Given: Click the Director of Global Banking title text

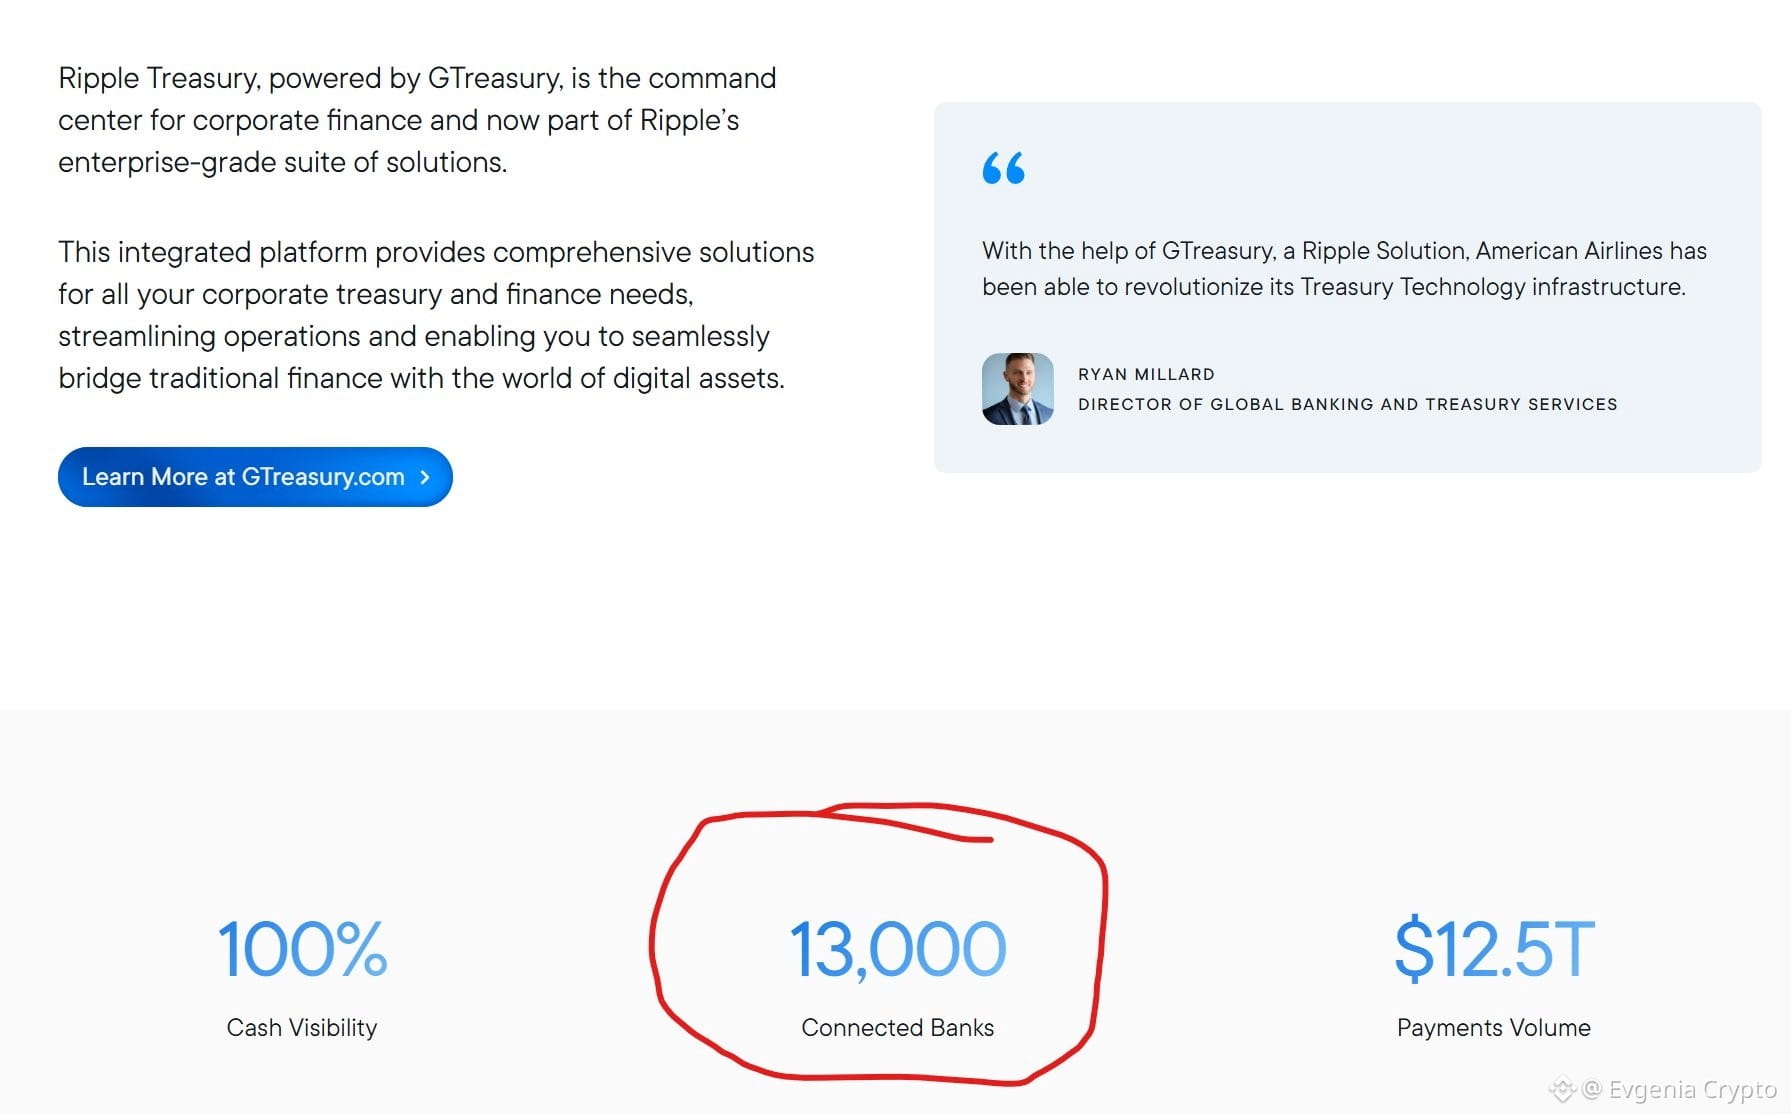Looking at the screenshot, I should coord(1347,404).
